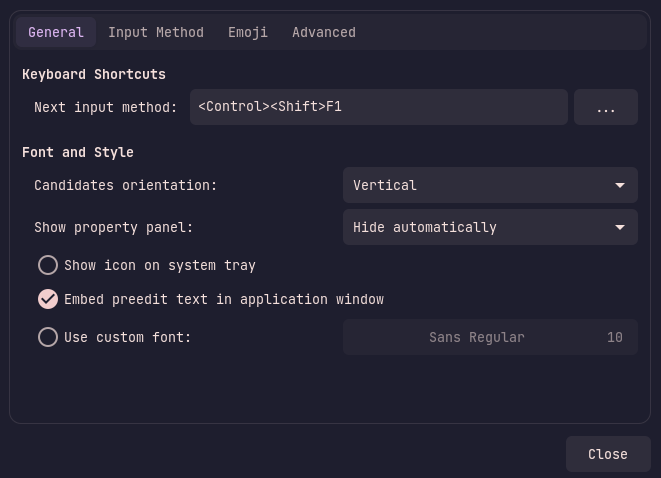Enable the Show icon on system tray checkbox
The height and width of the screenshot is (478, 661).
point(48,265)
